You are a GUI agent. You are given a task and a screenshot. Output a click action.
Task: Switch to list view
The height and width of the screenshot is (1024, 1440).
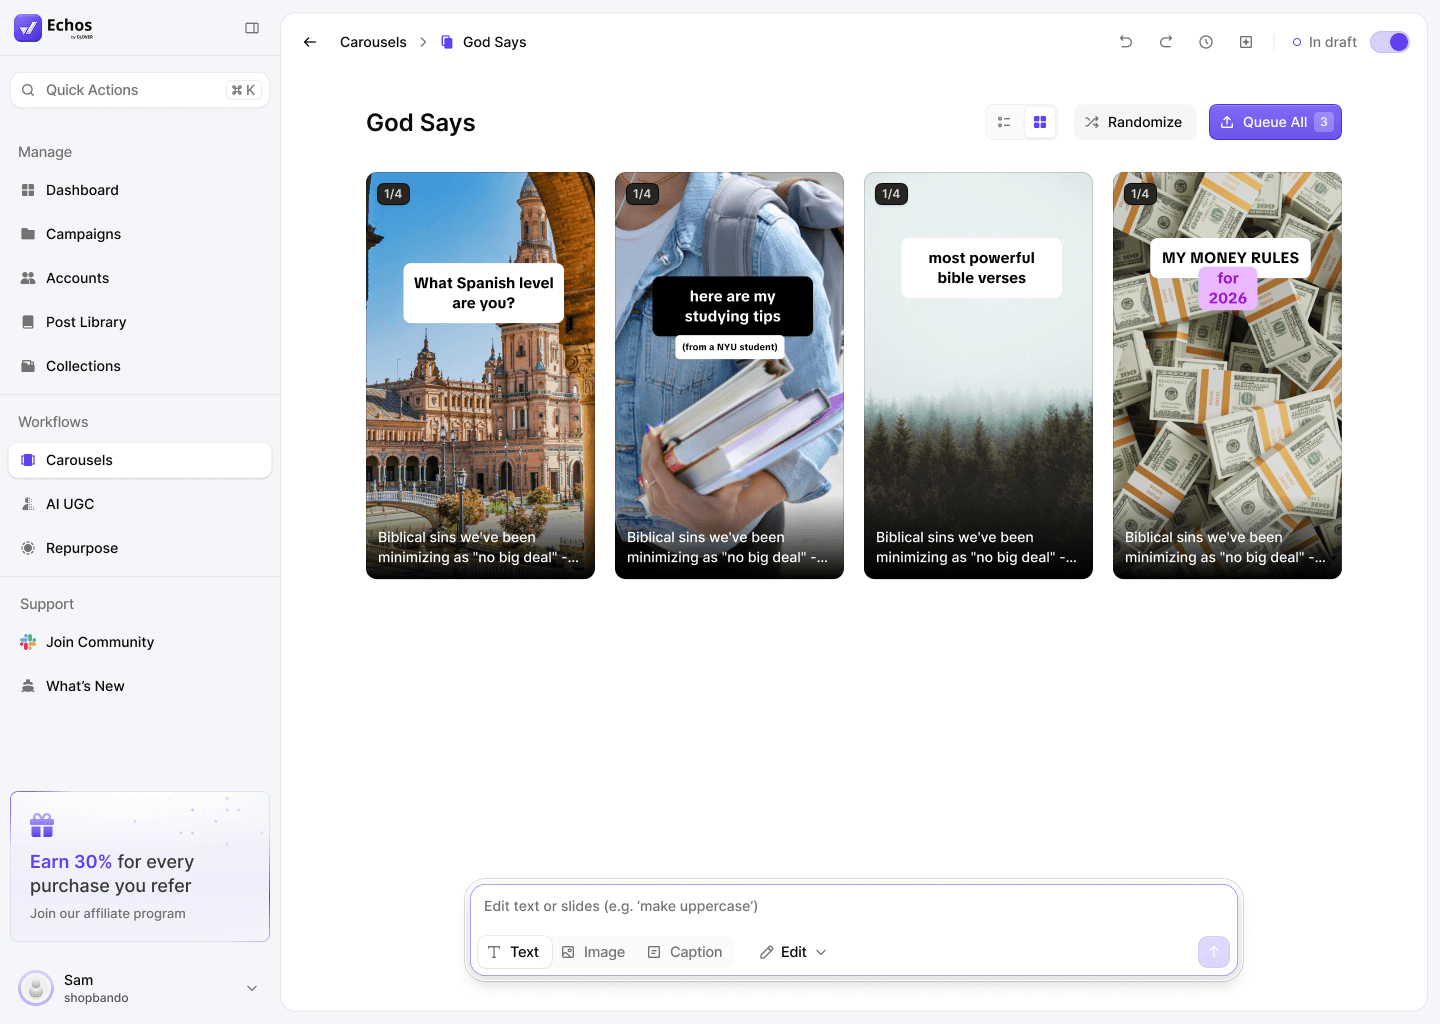coord(1004,122)
